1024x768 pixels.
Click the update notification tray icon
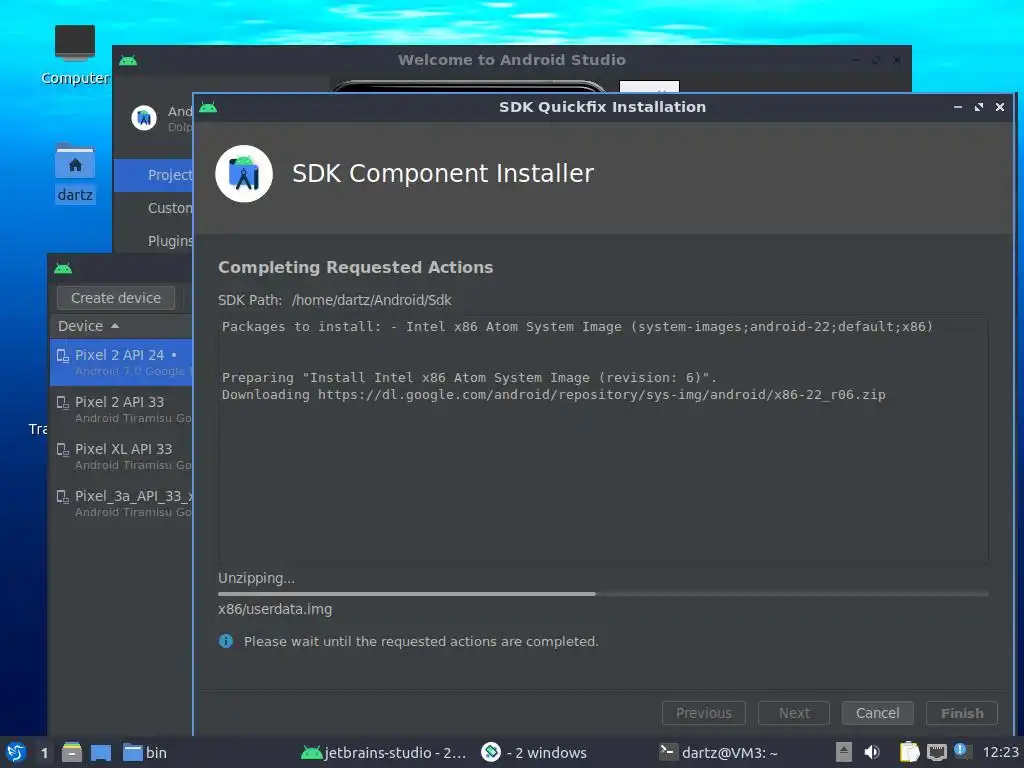pos(960,750)
